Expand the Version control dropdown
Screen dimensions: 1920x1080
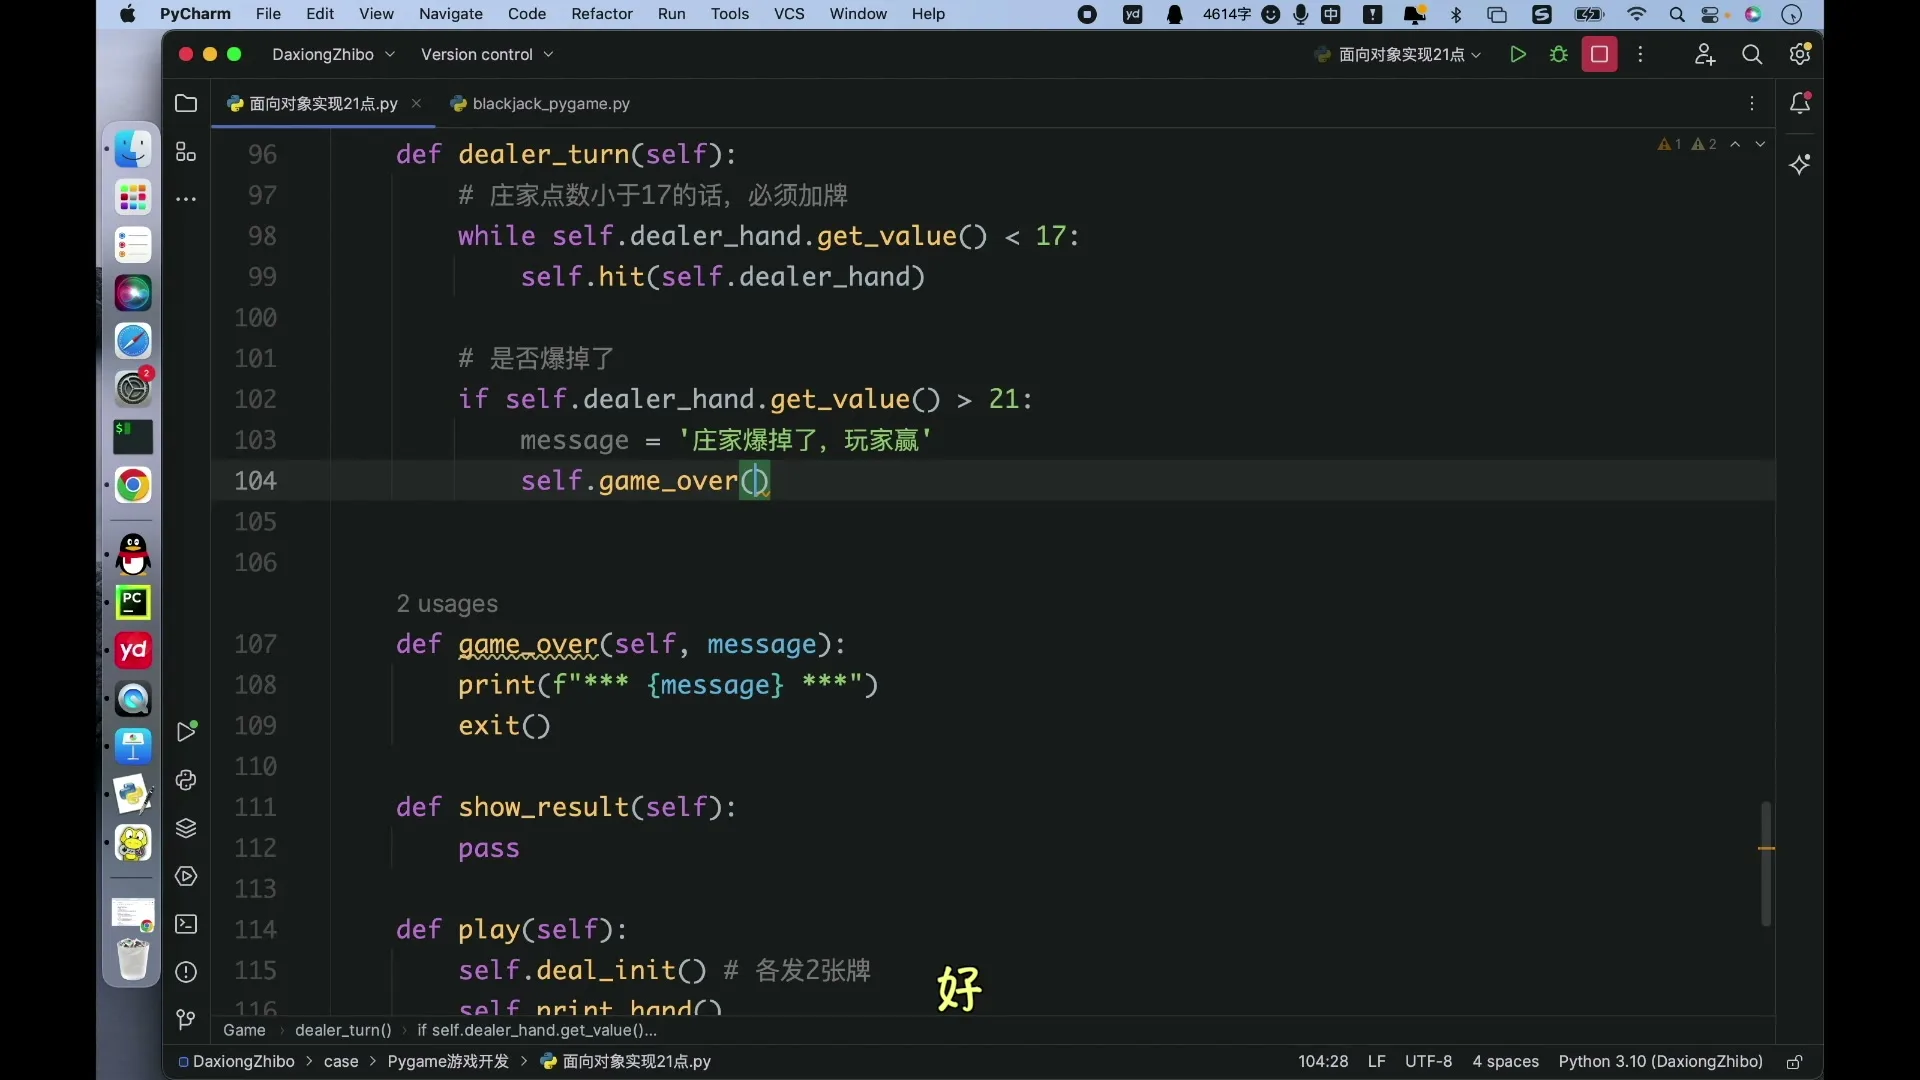(487, 55)
